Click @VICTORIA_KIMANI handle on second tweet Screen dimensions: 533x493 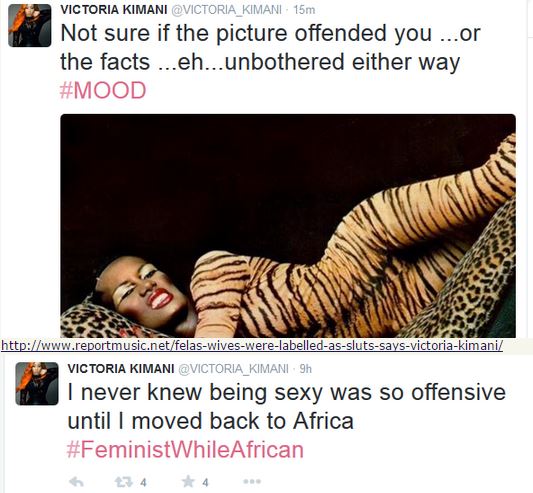(233, 369)
